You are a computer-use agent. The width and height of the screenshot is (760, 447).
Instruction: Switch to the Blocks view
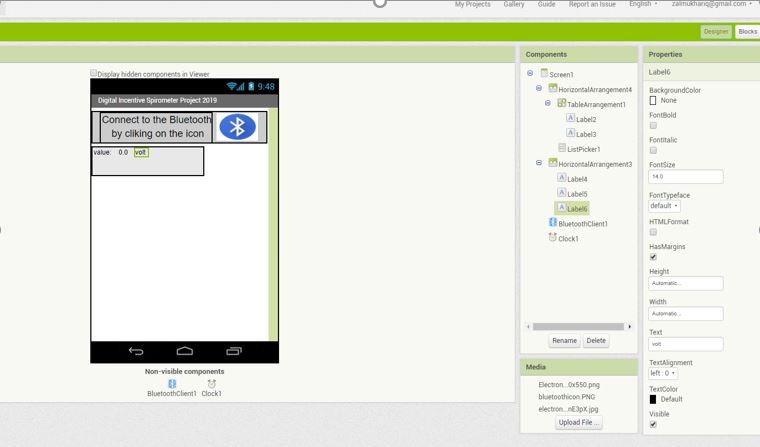(x=747, y=32)
